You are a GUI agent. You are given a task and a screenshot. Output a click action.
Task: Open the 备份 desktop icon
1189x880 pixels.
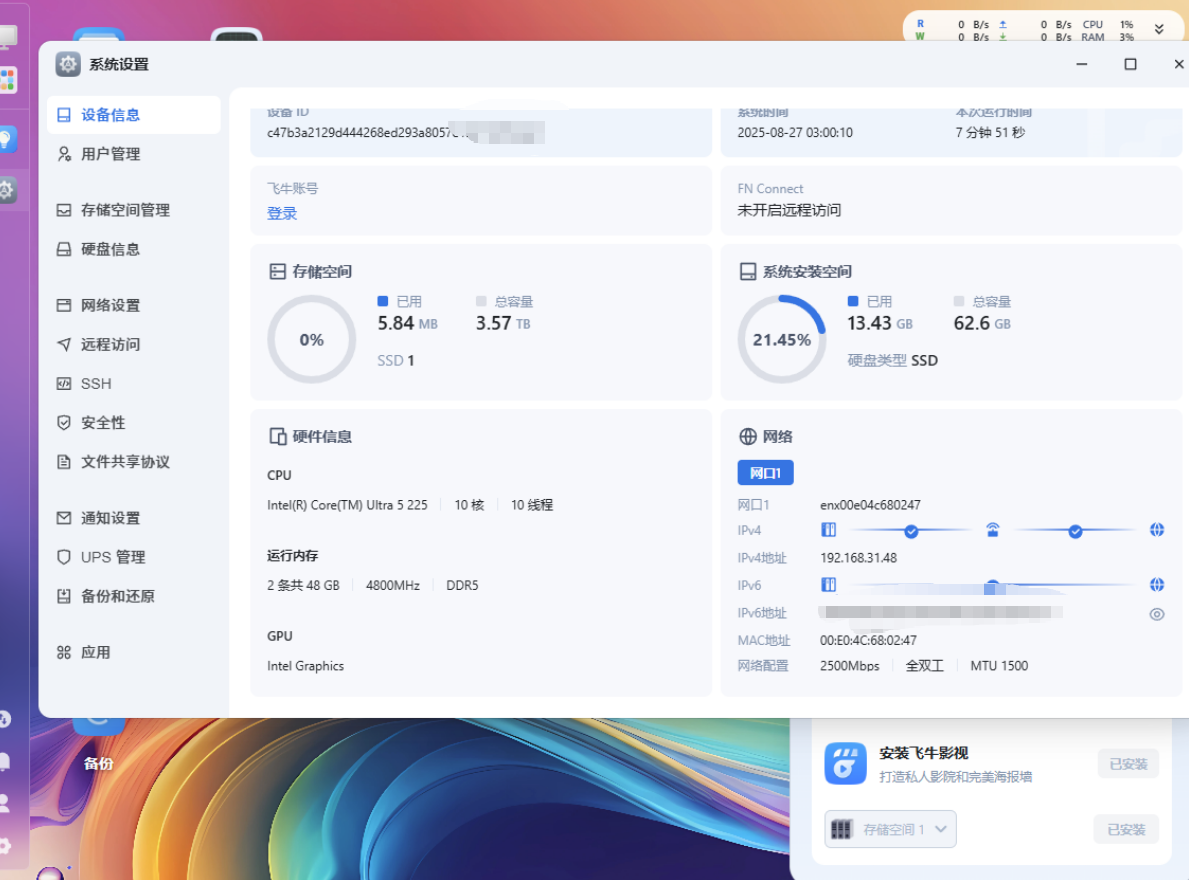(99, 747)
